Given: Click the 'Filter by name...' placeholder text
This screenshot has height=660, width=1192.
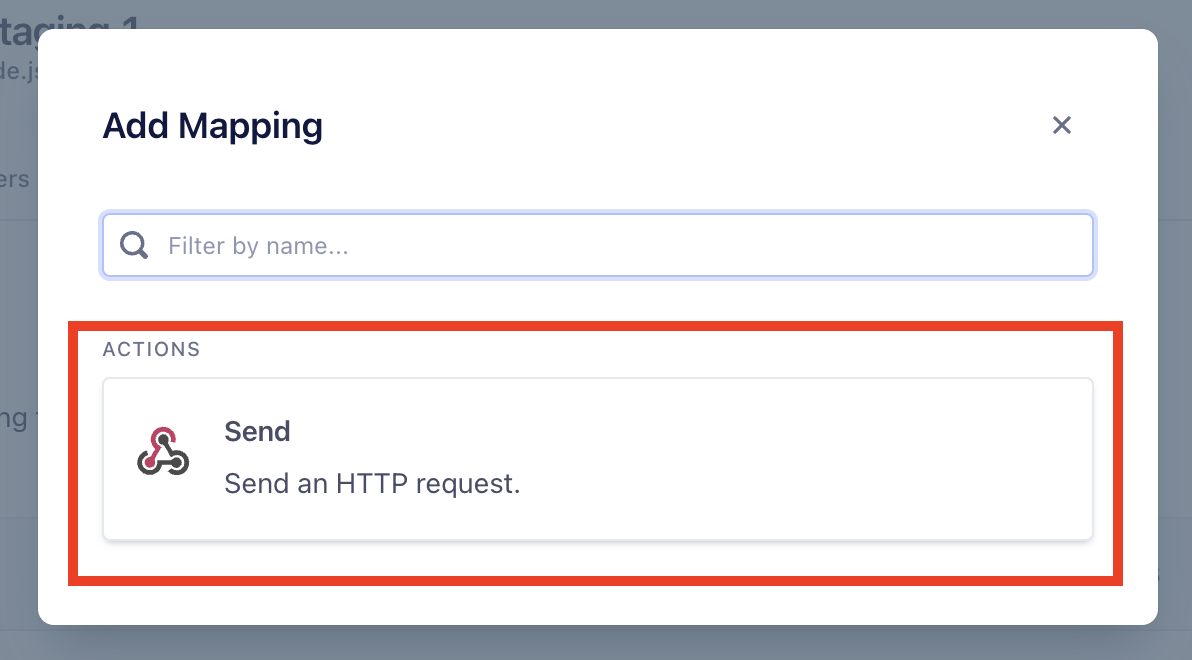Looking at the screenshot, I should pyautogui.click(x=258, y=246).
